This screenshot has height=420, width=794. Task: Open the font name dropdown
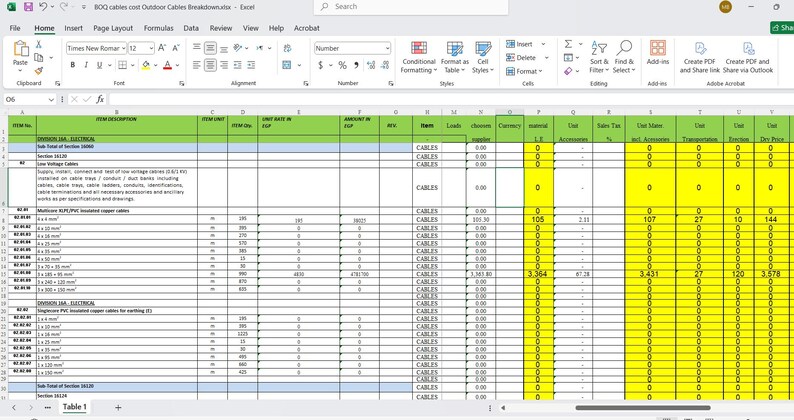[x=124, y=48]
